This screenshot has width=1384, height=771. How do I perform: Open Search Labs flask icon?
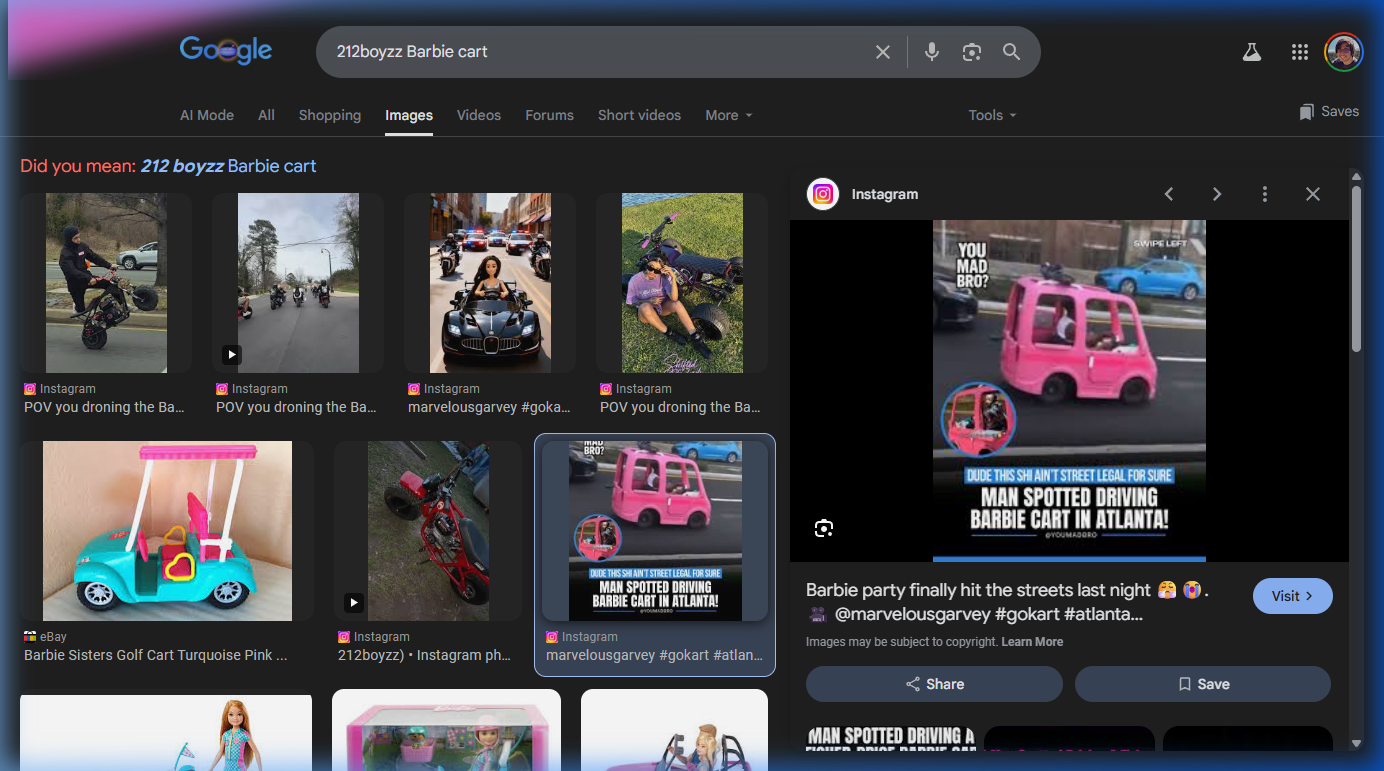pyautogui.click(x=1252, y=52)
